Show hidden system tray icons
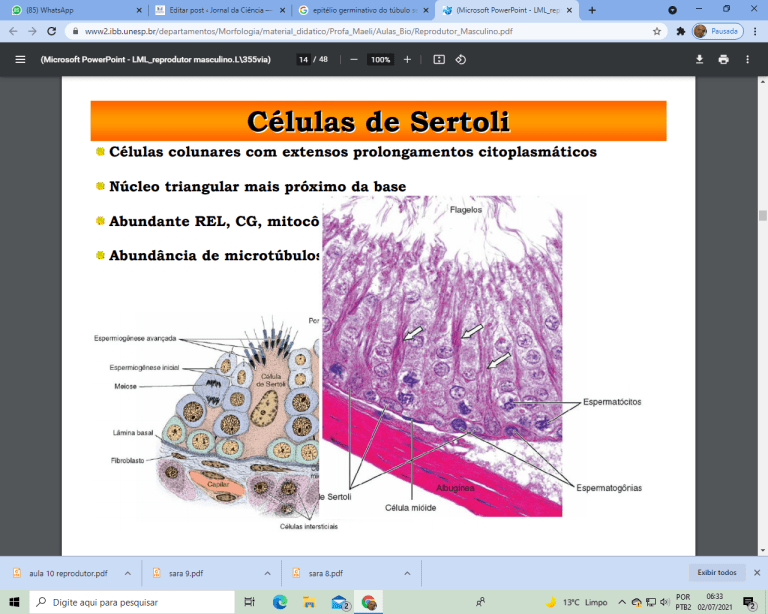The width and height of the screenshot is (768, 614). tap(622, 602)
